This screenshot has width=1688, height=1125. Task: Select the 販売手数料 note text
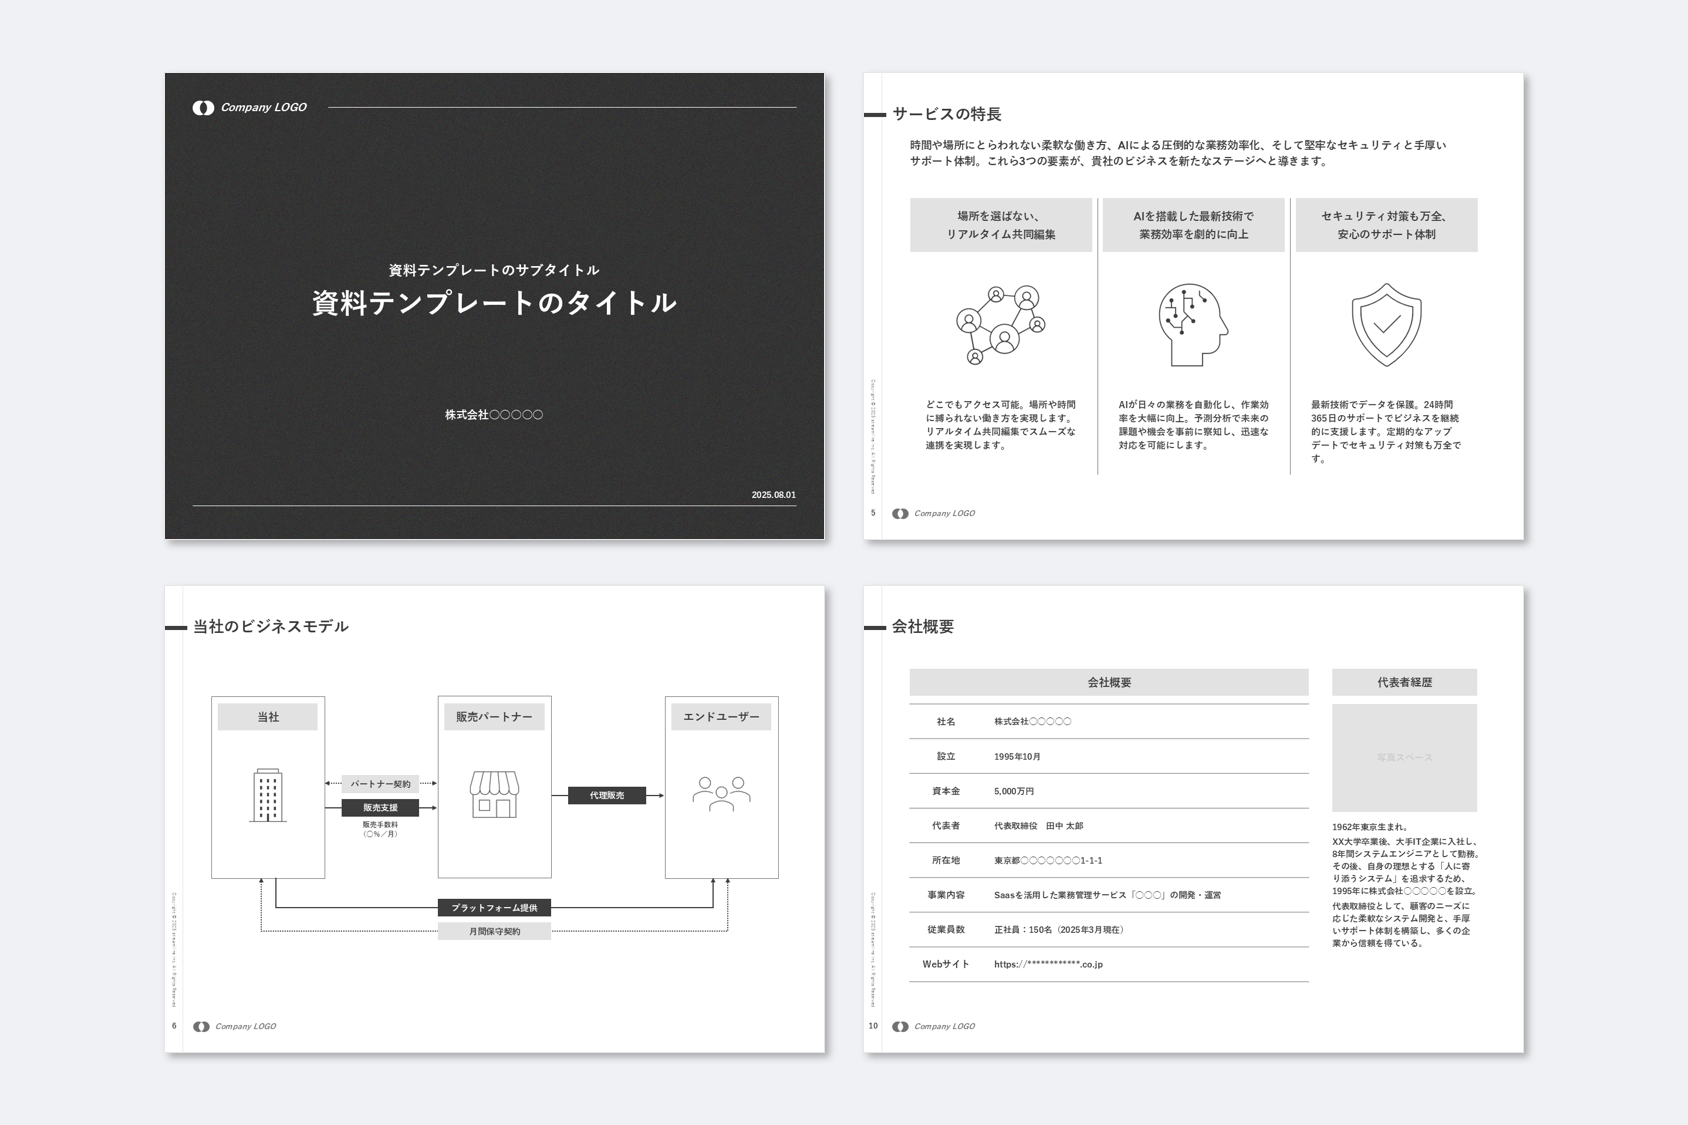tap(380, 829)
